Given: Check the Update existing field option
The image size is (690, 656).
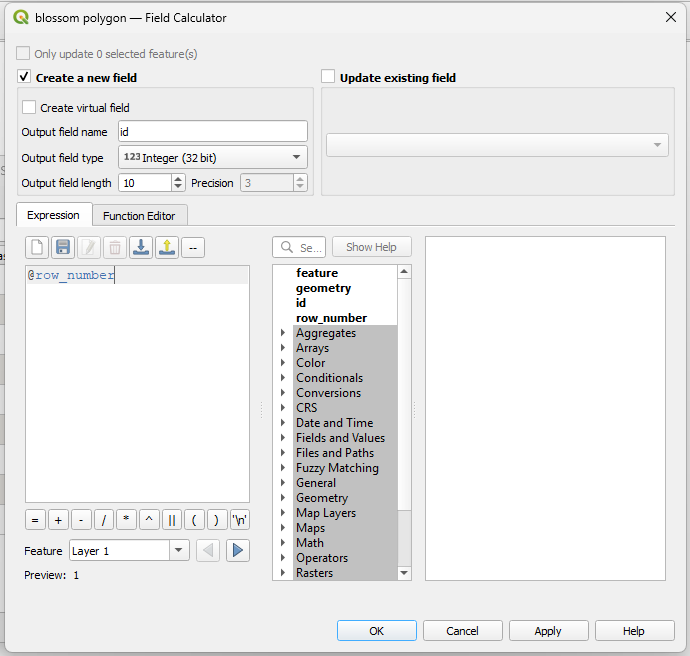Looking at the screenshot, I should tap(328, 77).
